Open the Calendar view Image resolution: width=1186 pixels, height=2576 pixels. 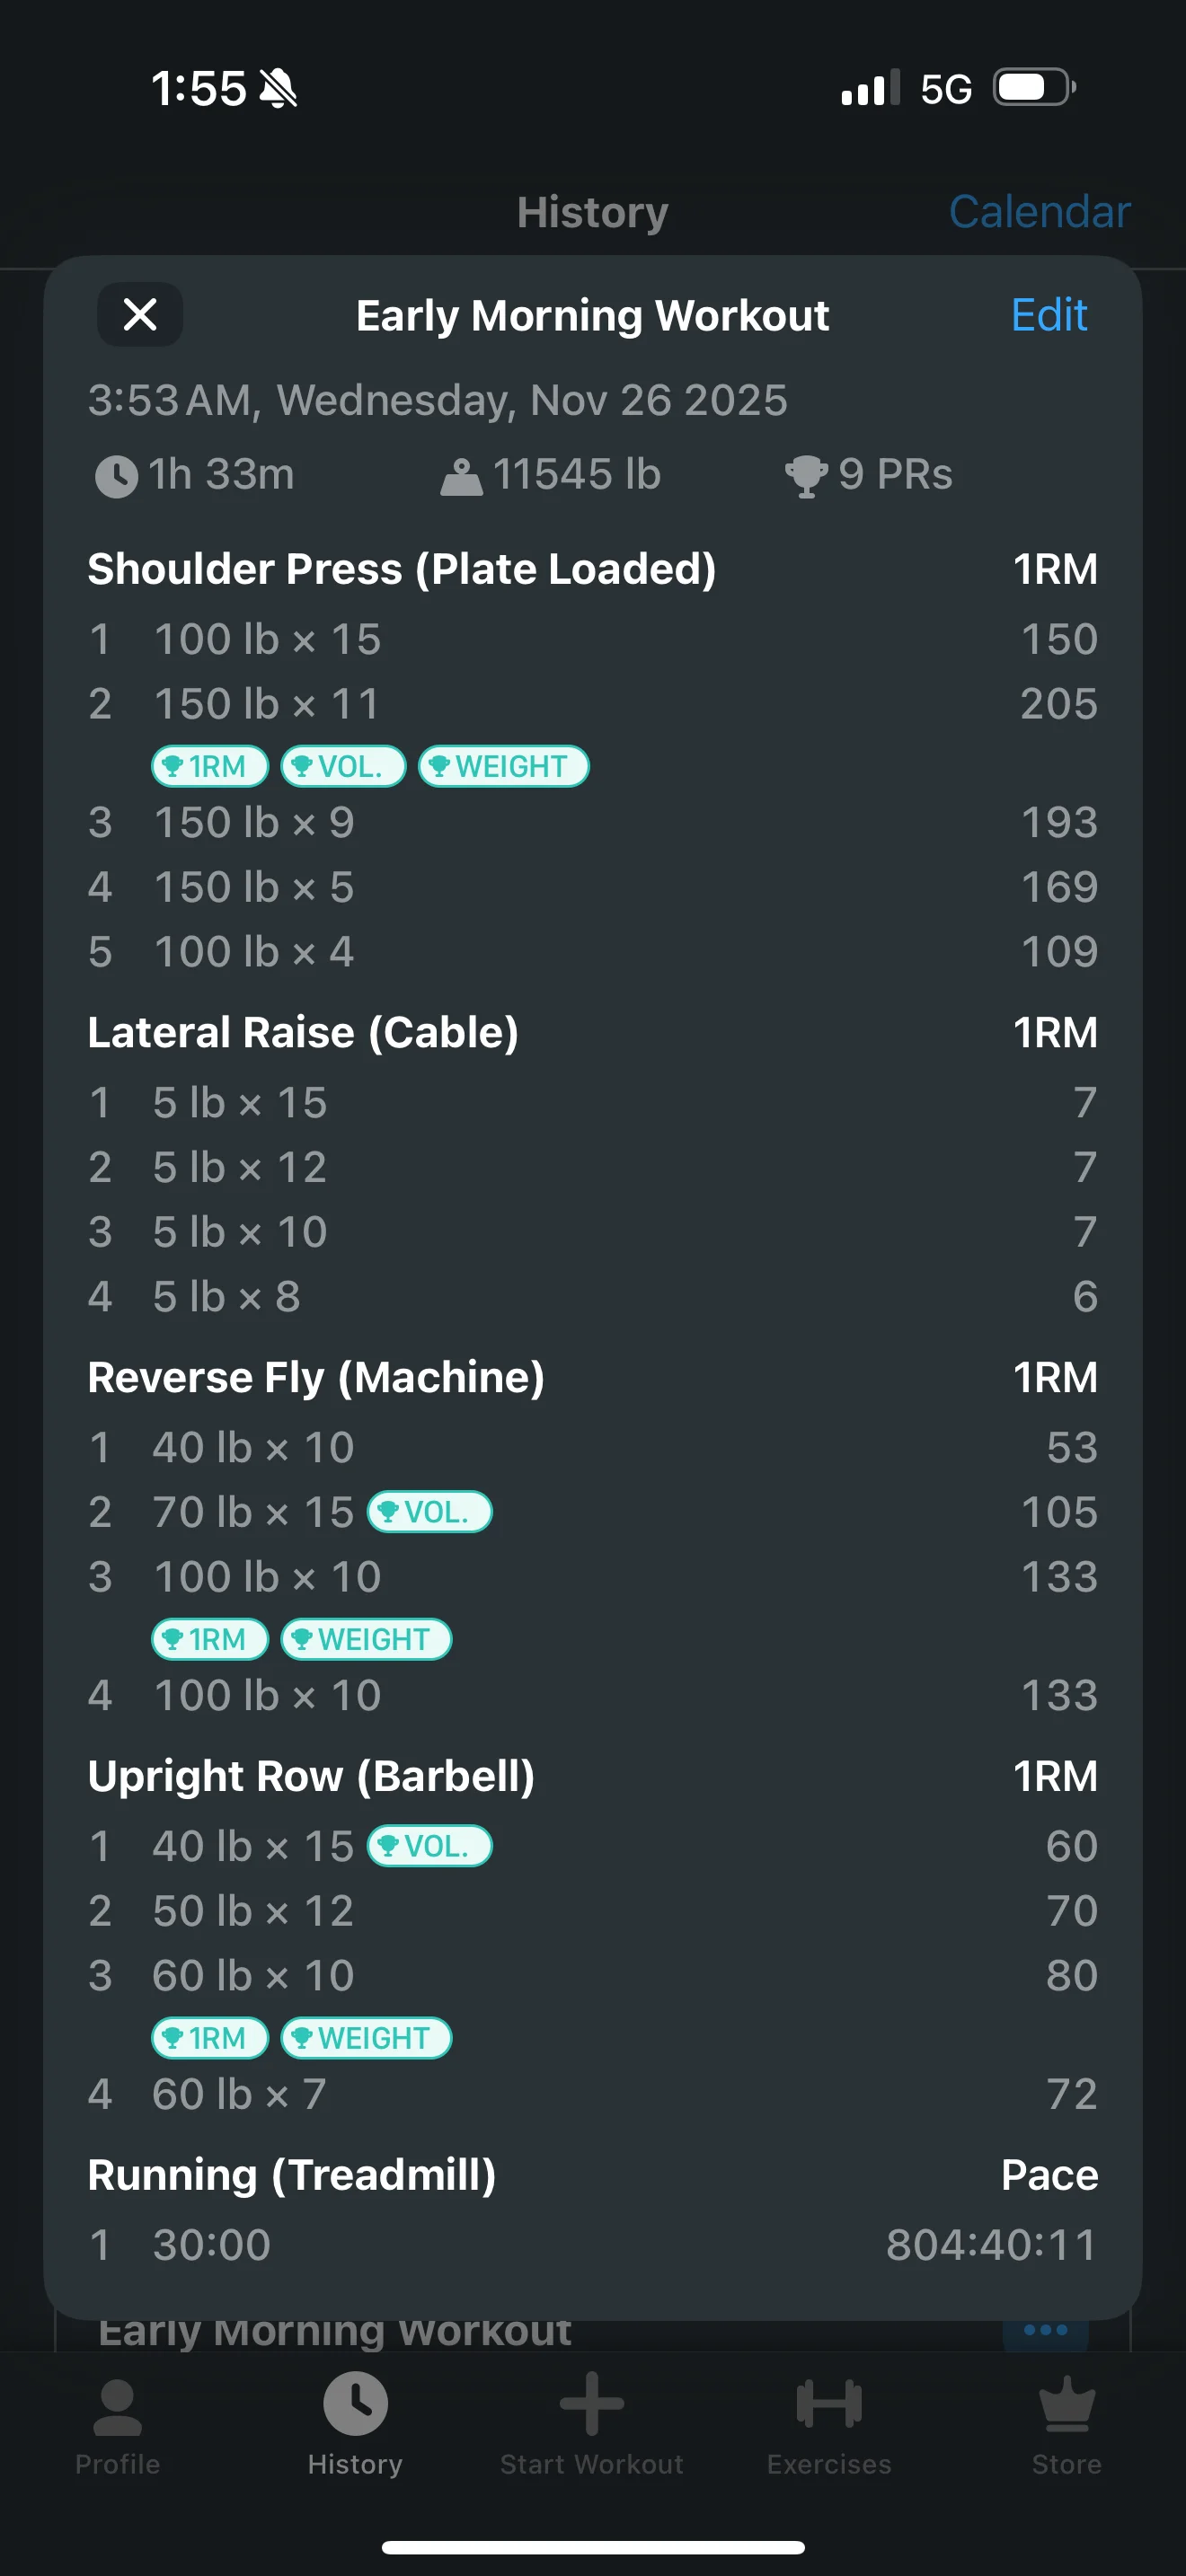[x=1039, y=212]
